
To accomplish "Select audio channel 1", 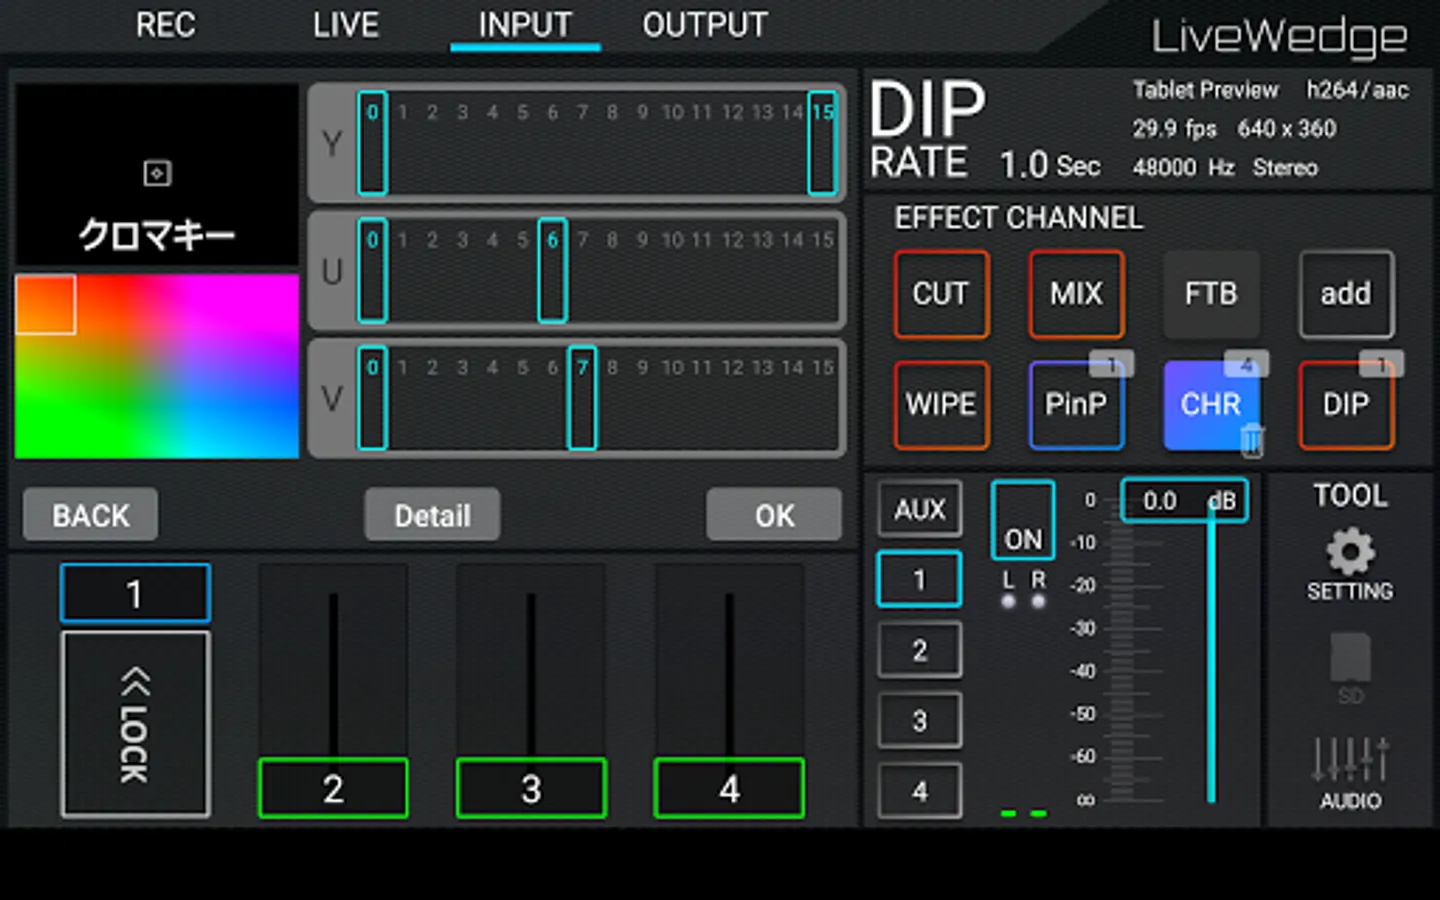I will [x=920, y=579].
